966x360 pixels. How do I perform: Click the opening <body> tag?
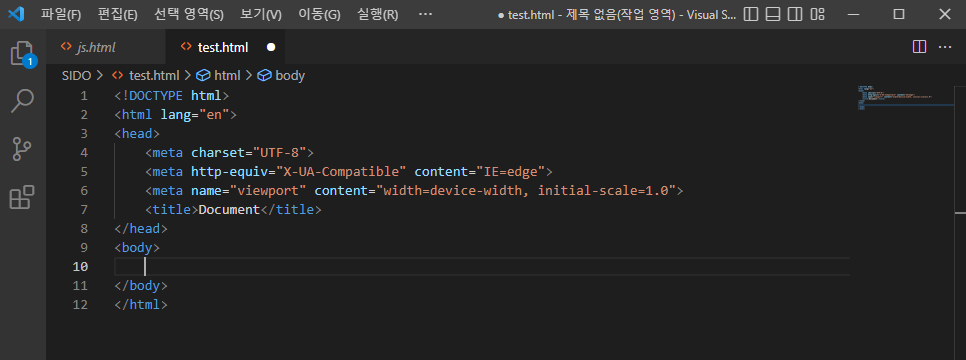pyautogui.click(x=137, y=248)
